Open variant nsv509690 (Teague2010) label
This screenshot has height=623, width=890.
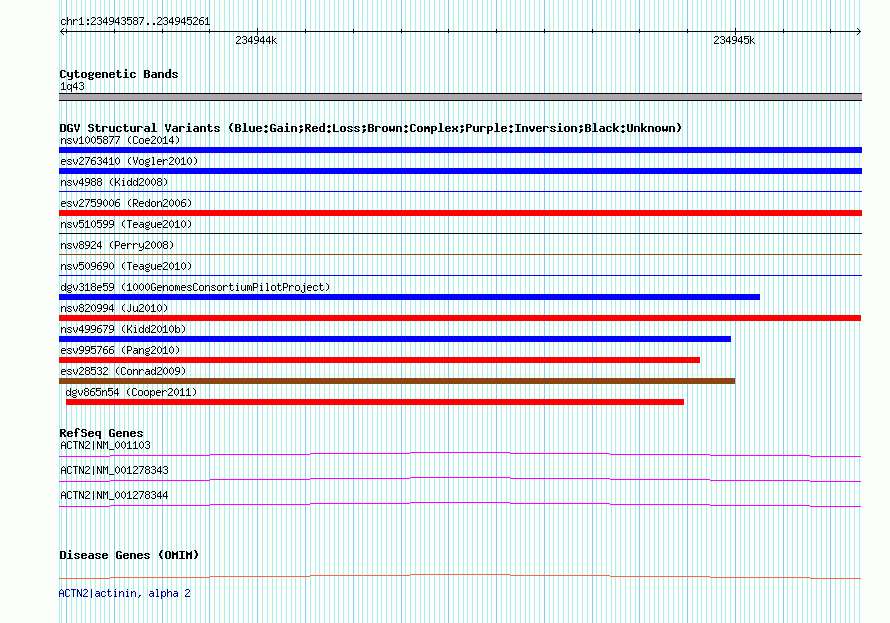(x=126, y=266)
